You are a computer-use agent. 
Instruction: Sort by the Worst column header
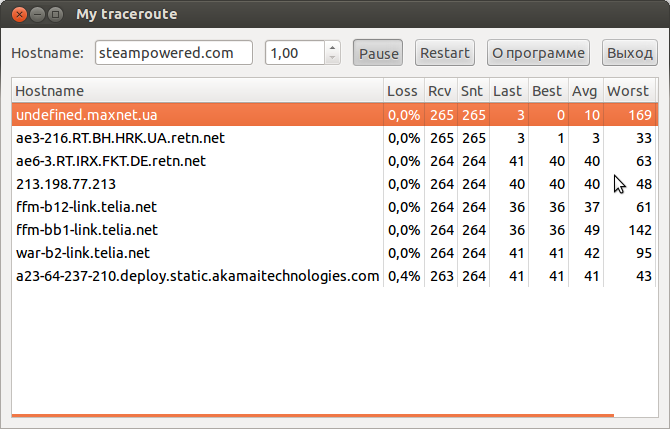pyautogui.click(x=628, y=91)
